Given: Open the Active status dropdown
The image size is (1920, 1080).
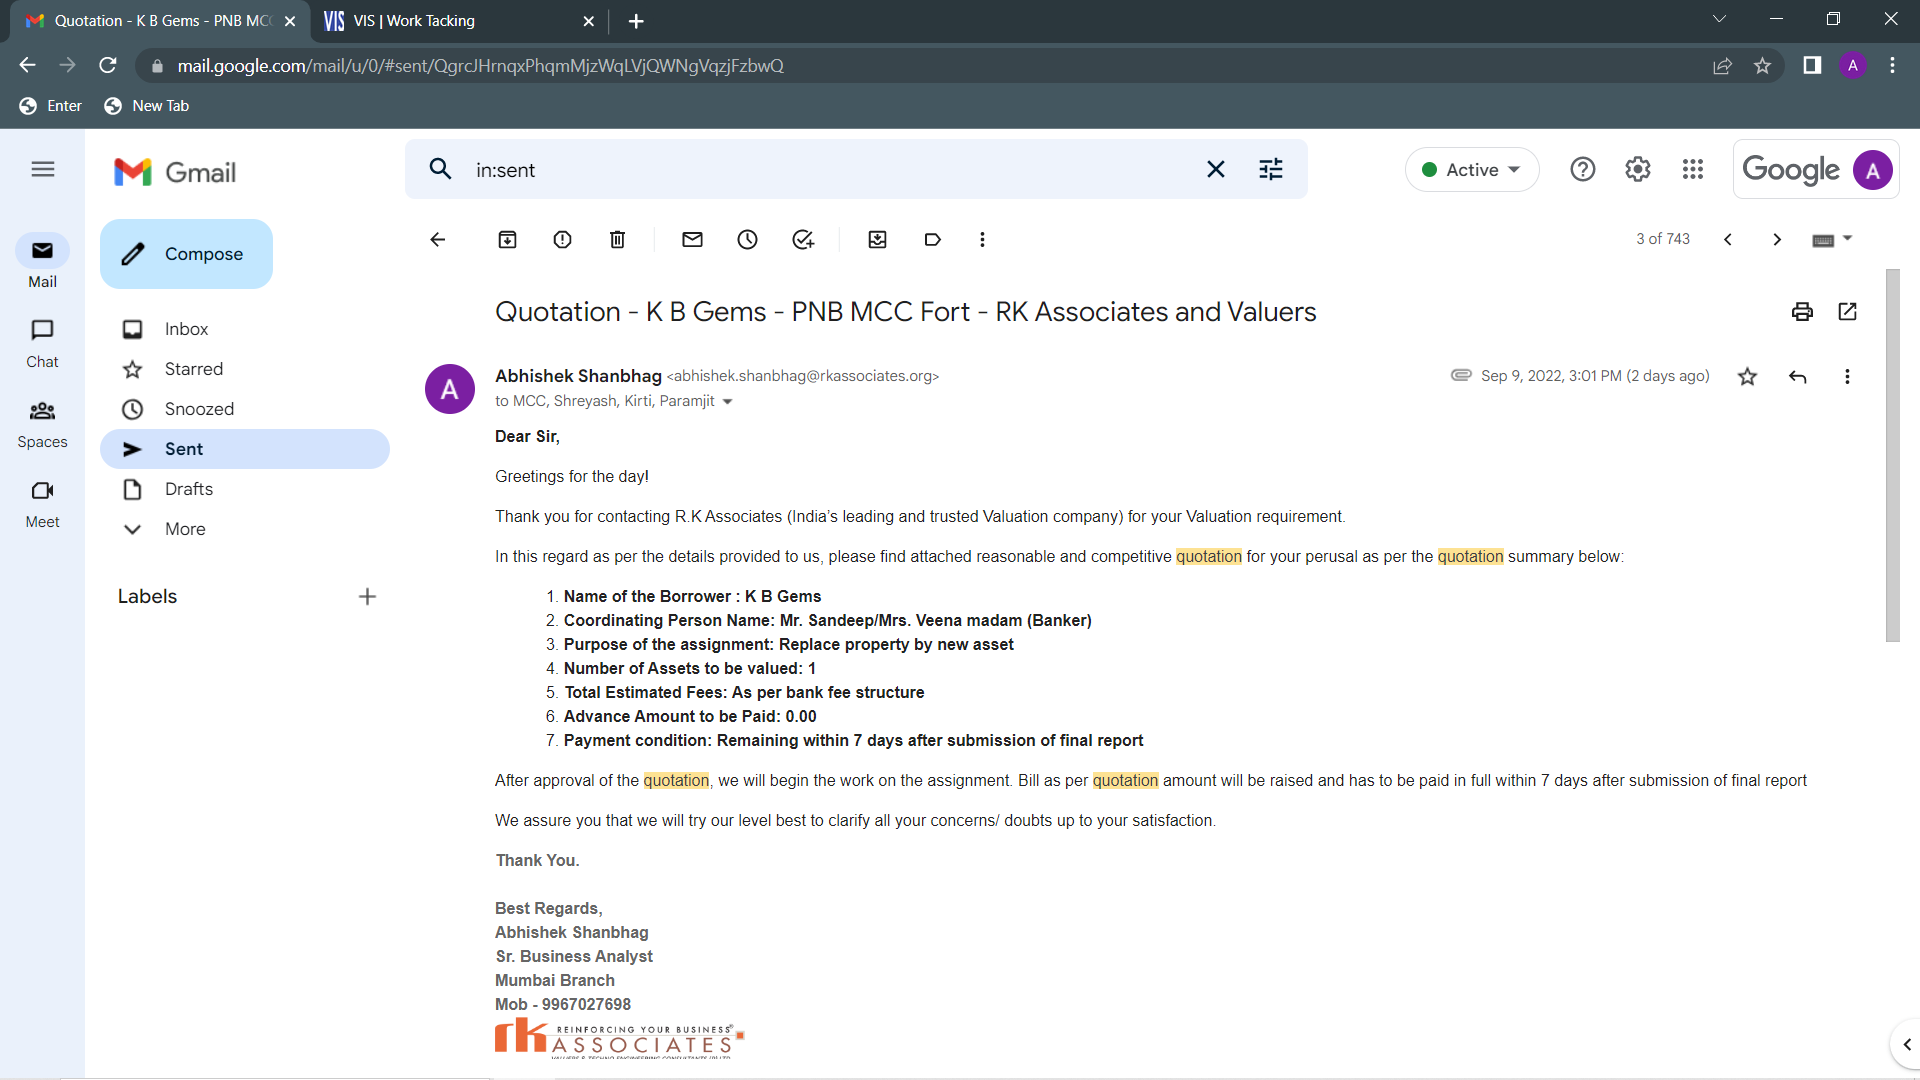Looking at the screenshot, I should tap(1471, 170).
